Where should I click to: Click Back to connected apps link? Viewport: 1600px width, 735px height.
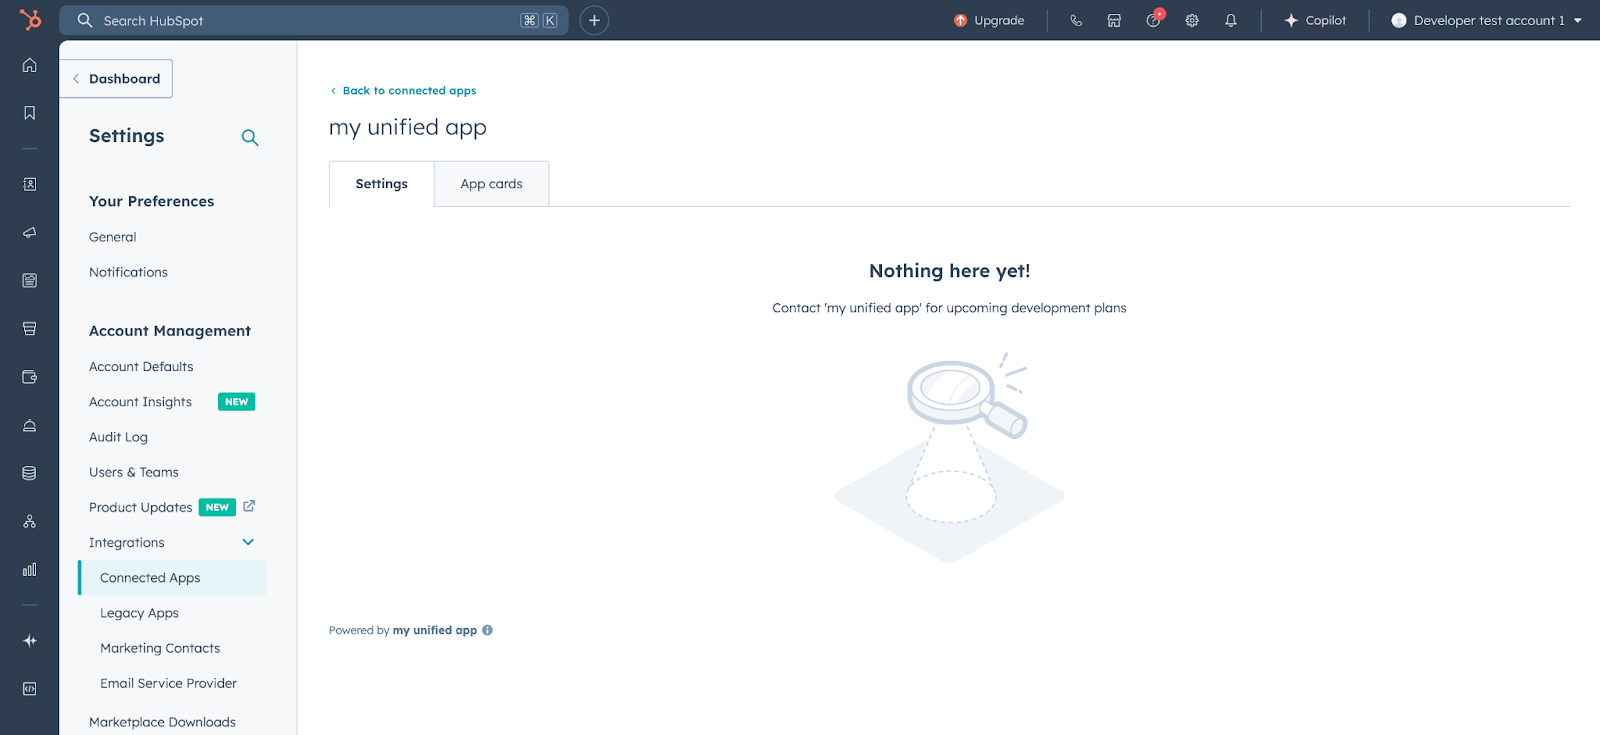(x=408, y=91)
